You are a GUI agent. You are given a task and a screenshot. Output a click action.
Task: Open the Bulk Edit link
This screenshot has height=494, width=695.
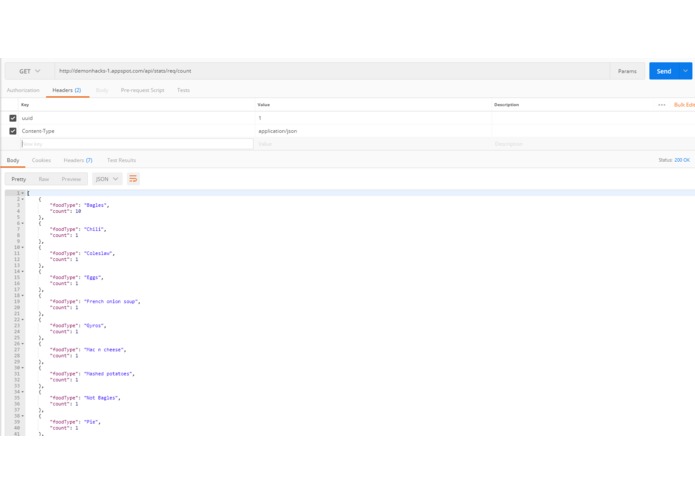(x=684, y=105)
